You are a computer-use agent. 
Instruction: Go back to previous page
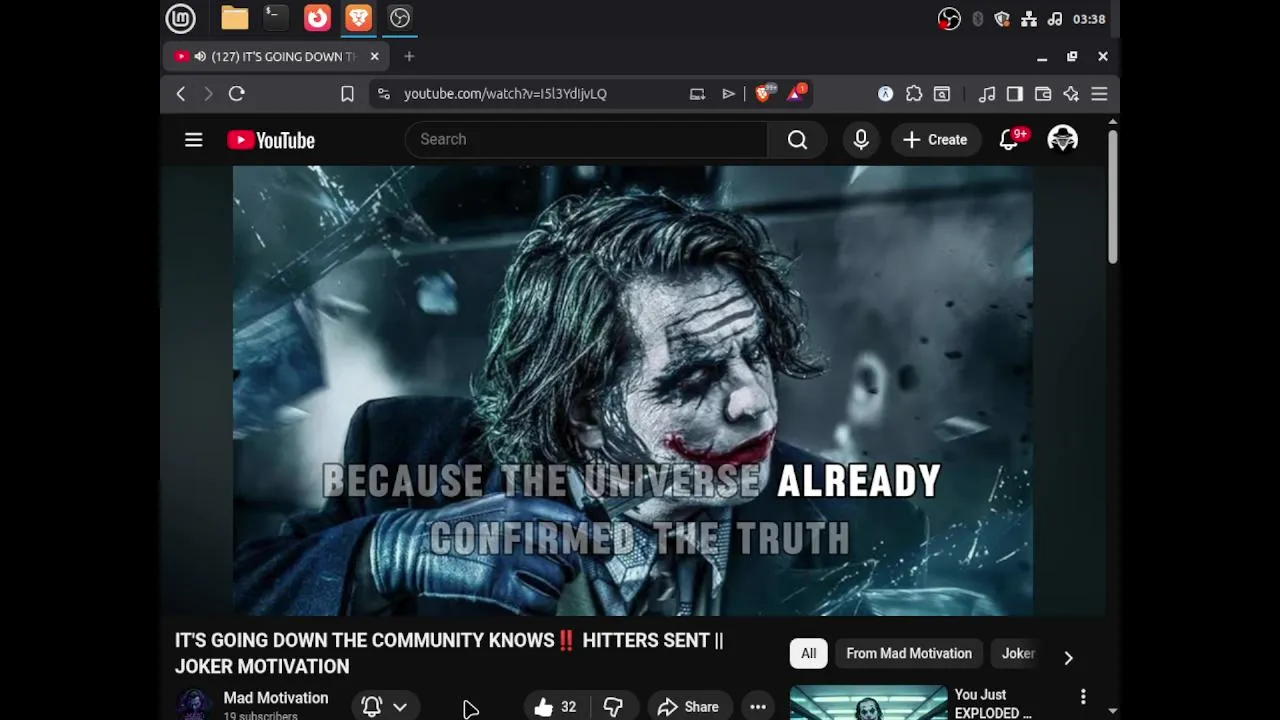tap(181, 94)
